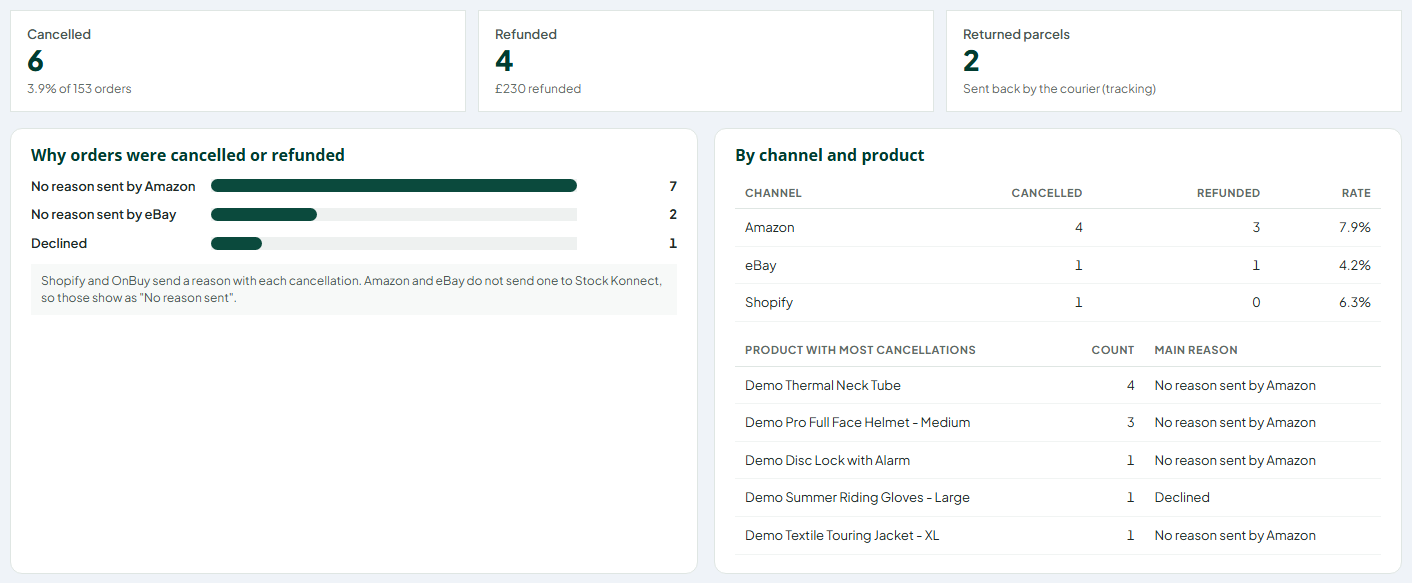Image resolution: width=1412 pixels, height=583 pixels.
Task: Click Amazon's refunded count of 3
Action: pos(1256,228)
